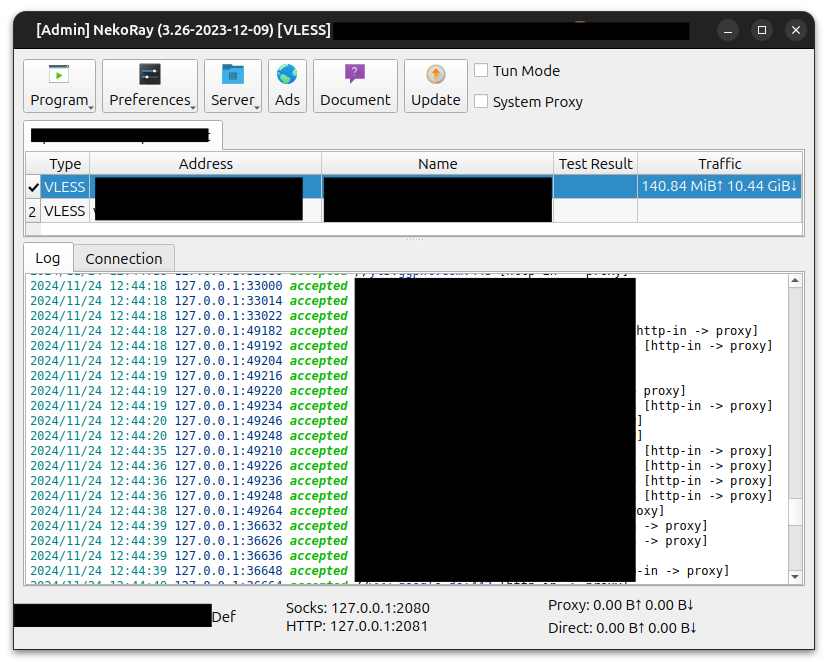Sort by the Traffic column header
The image size is (828, 666).
719,164
